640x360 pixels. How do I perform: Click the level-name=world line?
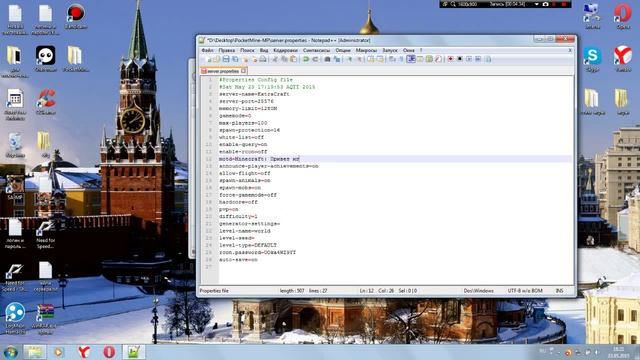pos(244,231)
